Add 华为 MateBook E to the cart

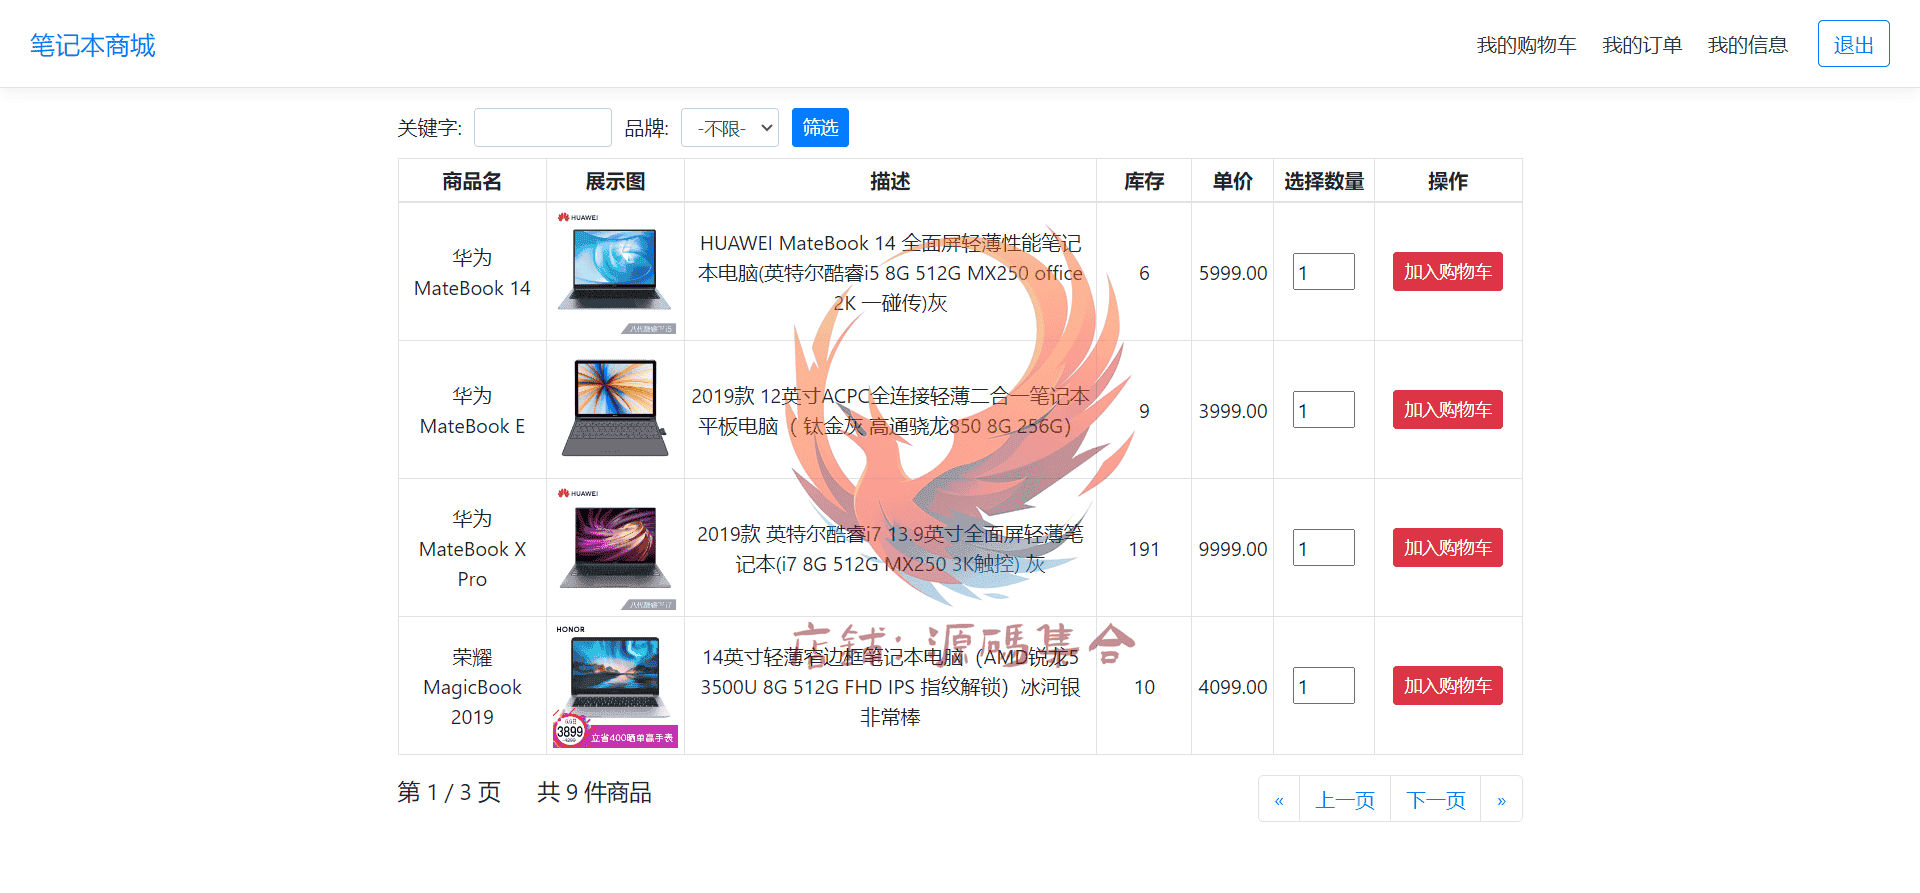tap(1447, 410)
